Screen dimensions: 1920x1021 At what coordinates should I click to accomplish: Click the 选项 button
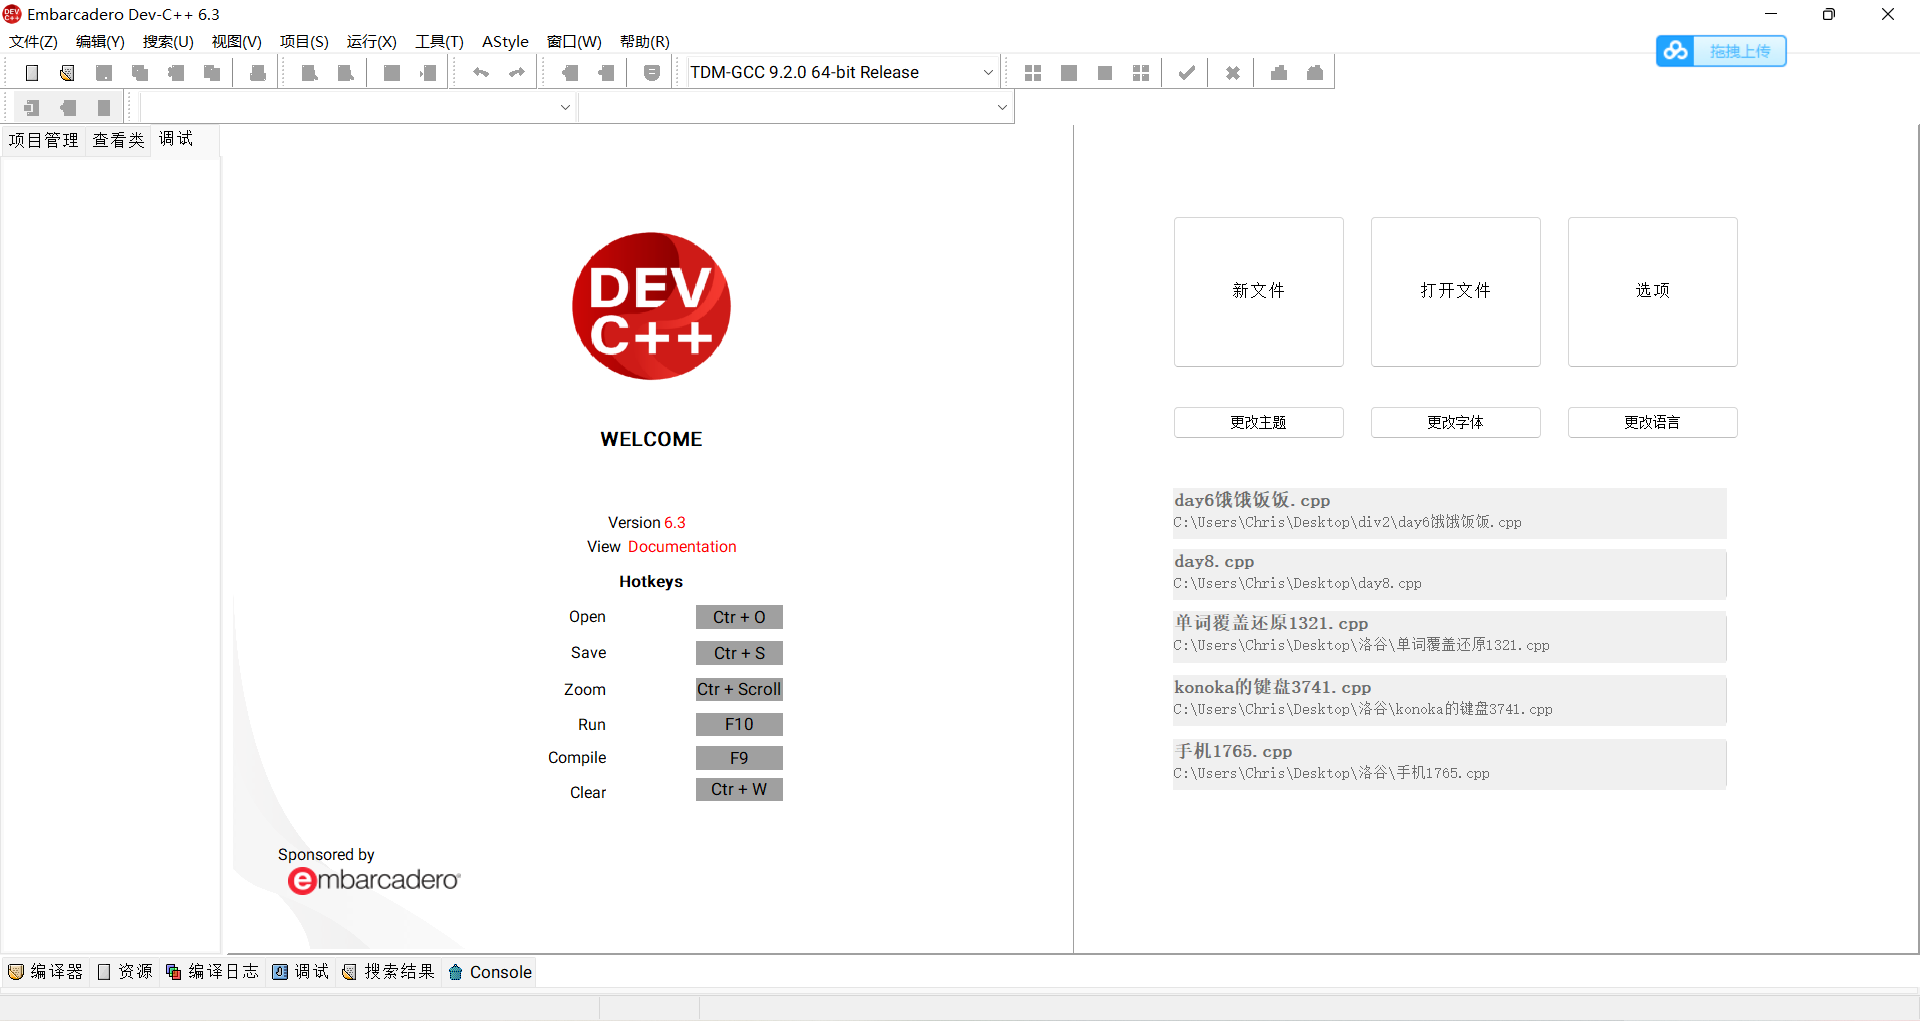point(1652,291)
